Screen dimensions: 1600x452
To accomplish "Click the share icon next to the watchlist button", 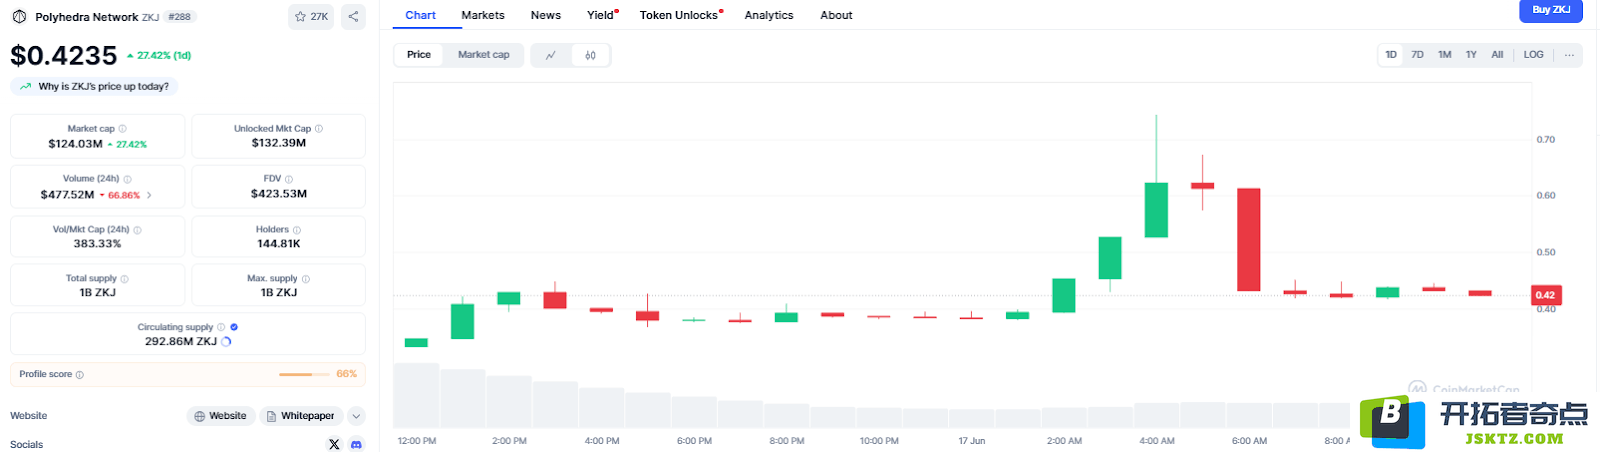I will 353,16.
